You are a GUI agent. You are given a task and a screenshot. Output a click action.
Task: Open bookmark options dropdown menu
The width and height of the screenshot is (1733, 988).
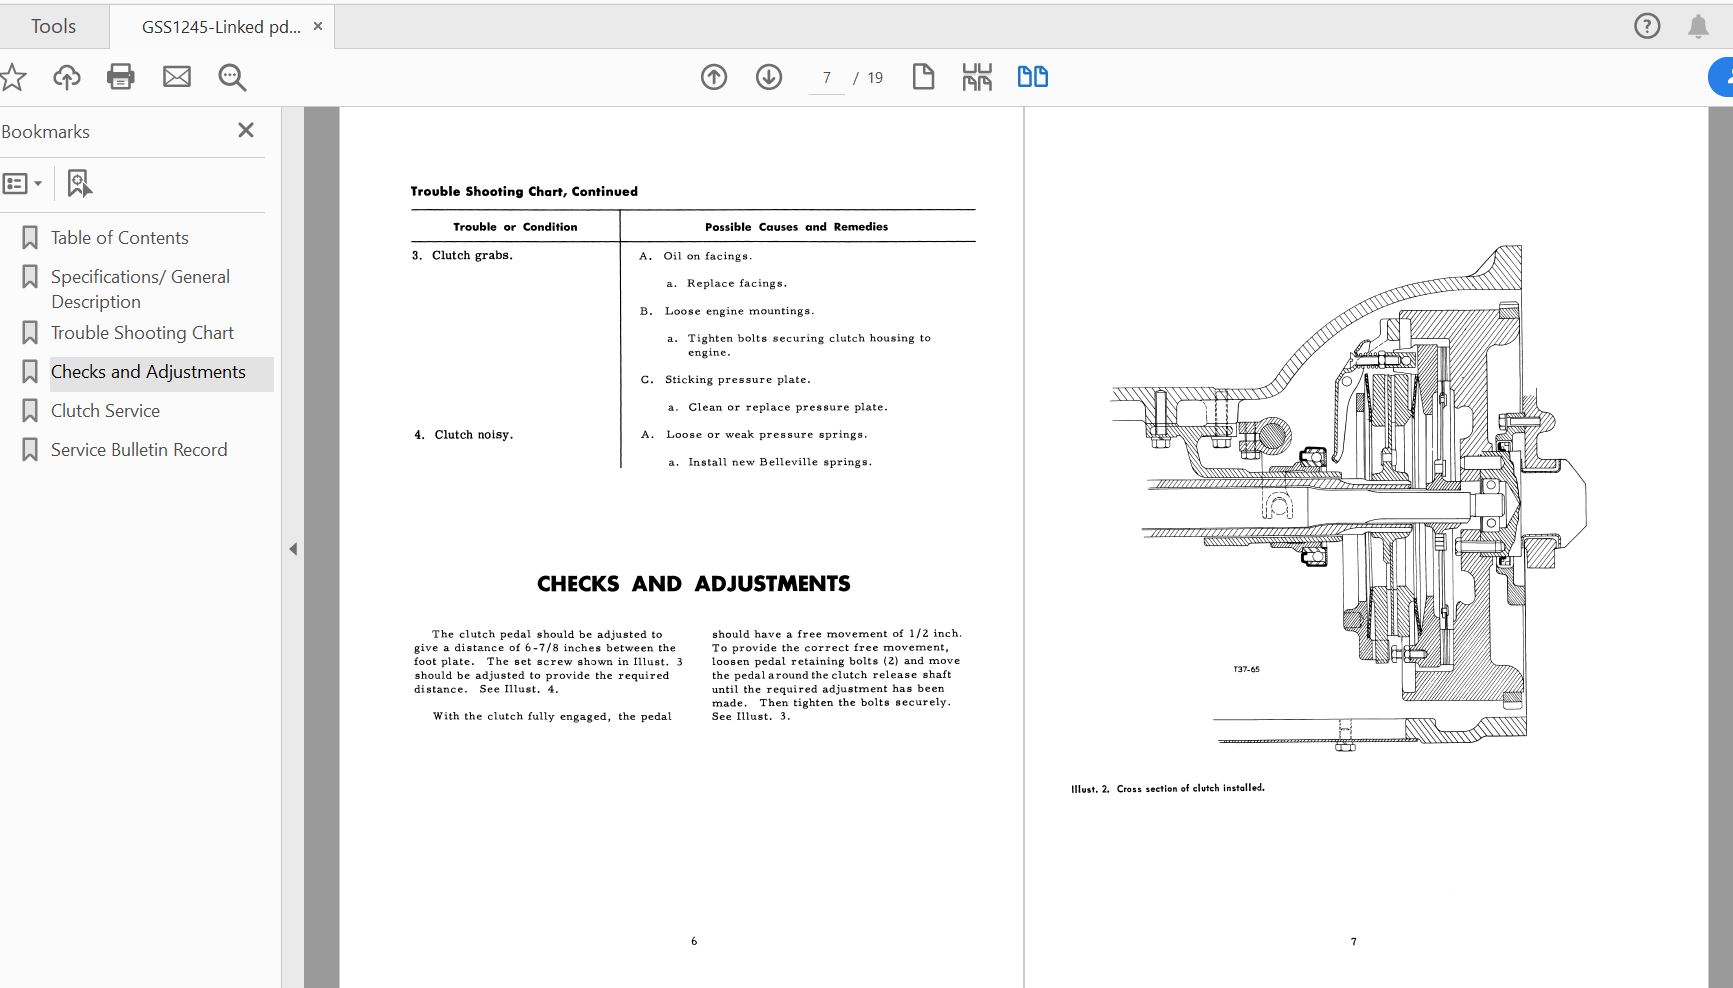(x=22, y=183)
